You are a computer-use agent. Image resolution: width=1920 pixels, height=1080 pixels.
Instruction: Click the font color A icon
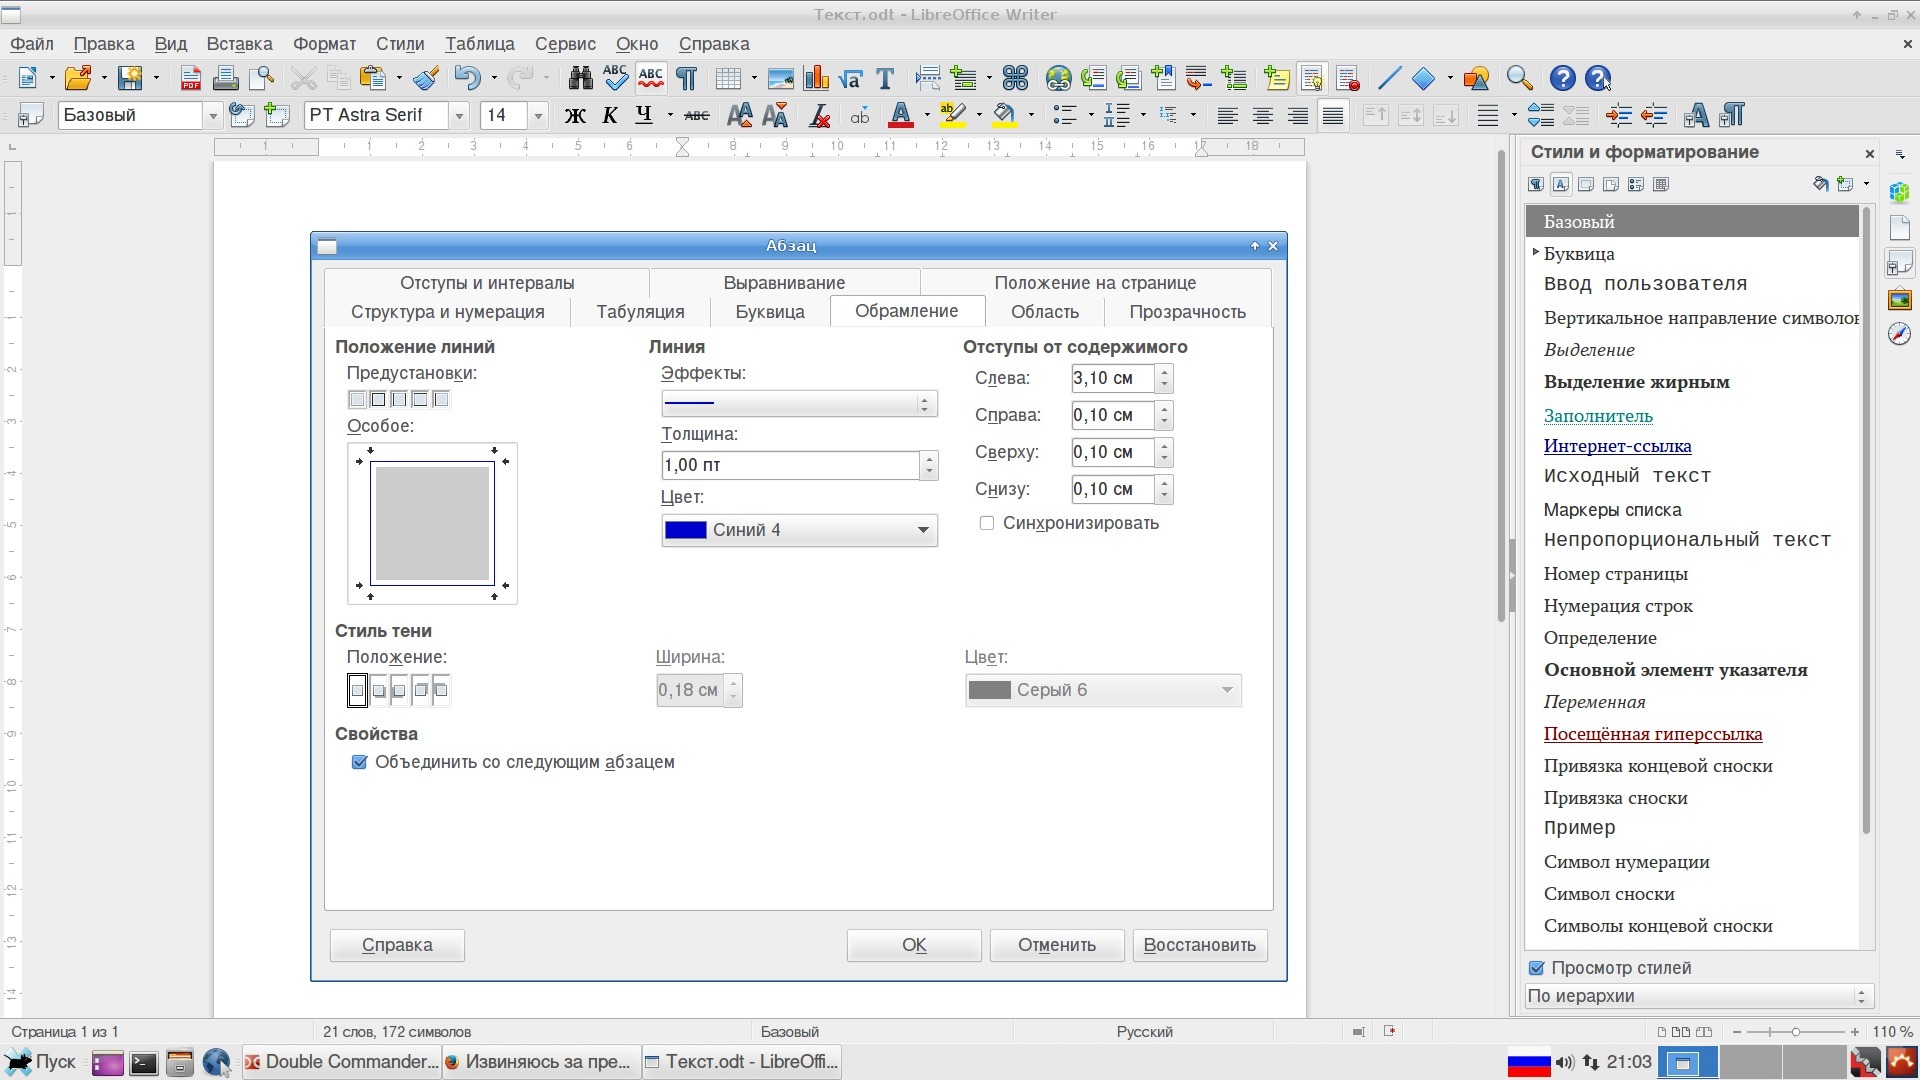[x=901, y=115]
